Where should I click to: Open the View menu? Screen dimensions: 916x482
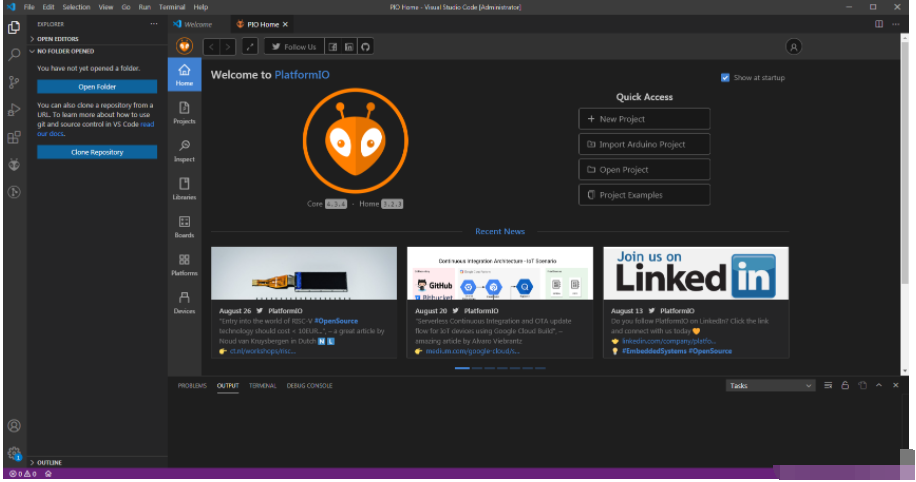tap(106, 7)
